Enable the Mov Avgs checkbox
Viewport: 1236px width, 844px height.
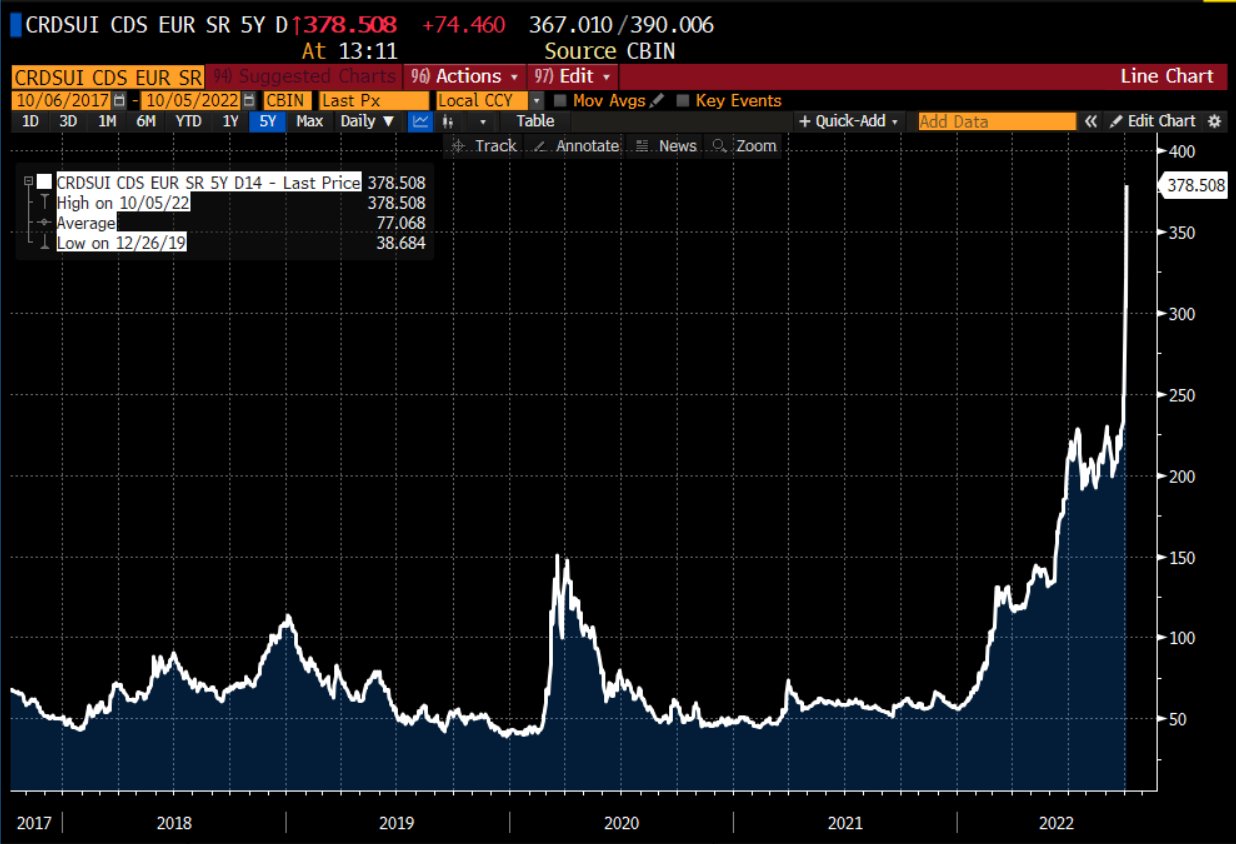point(560,101)
